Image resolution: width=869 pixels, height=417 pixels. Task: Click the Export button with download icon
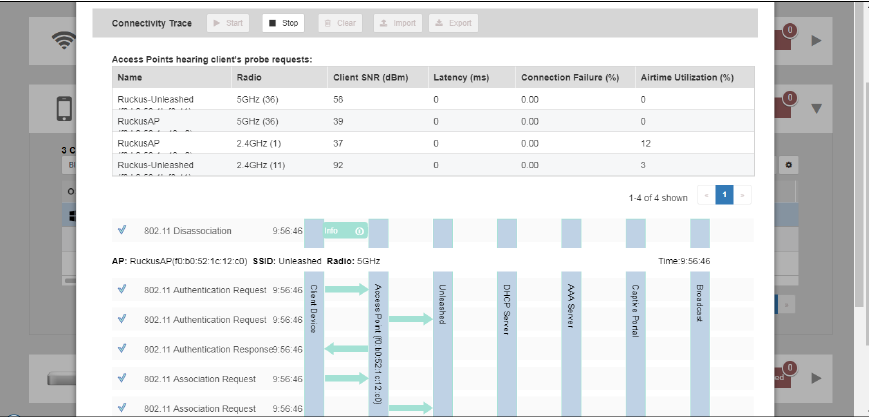click(453, 22)
